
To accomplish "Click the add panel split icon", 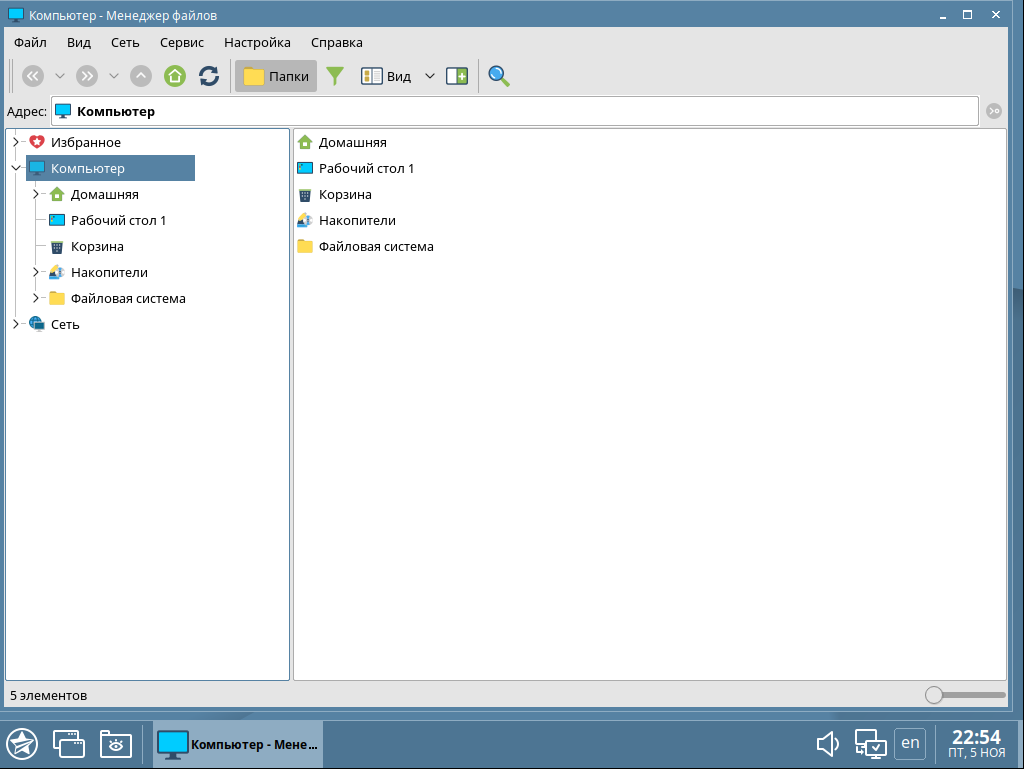I will 457,76.
